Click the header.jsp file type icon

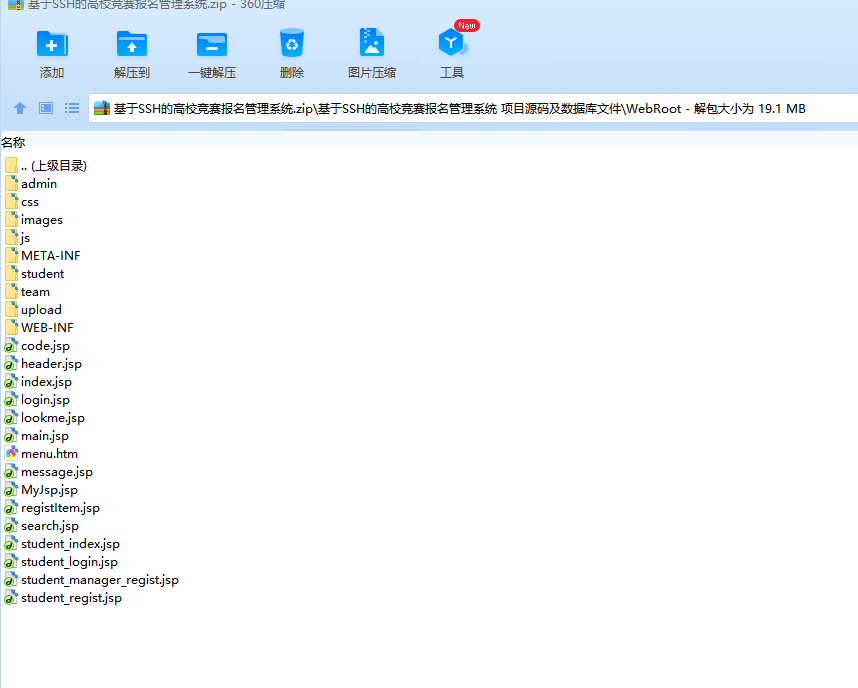coord(11,364)
